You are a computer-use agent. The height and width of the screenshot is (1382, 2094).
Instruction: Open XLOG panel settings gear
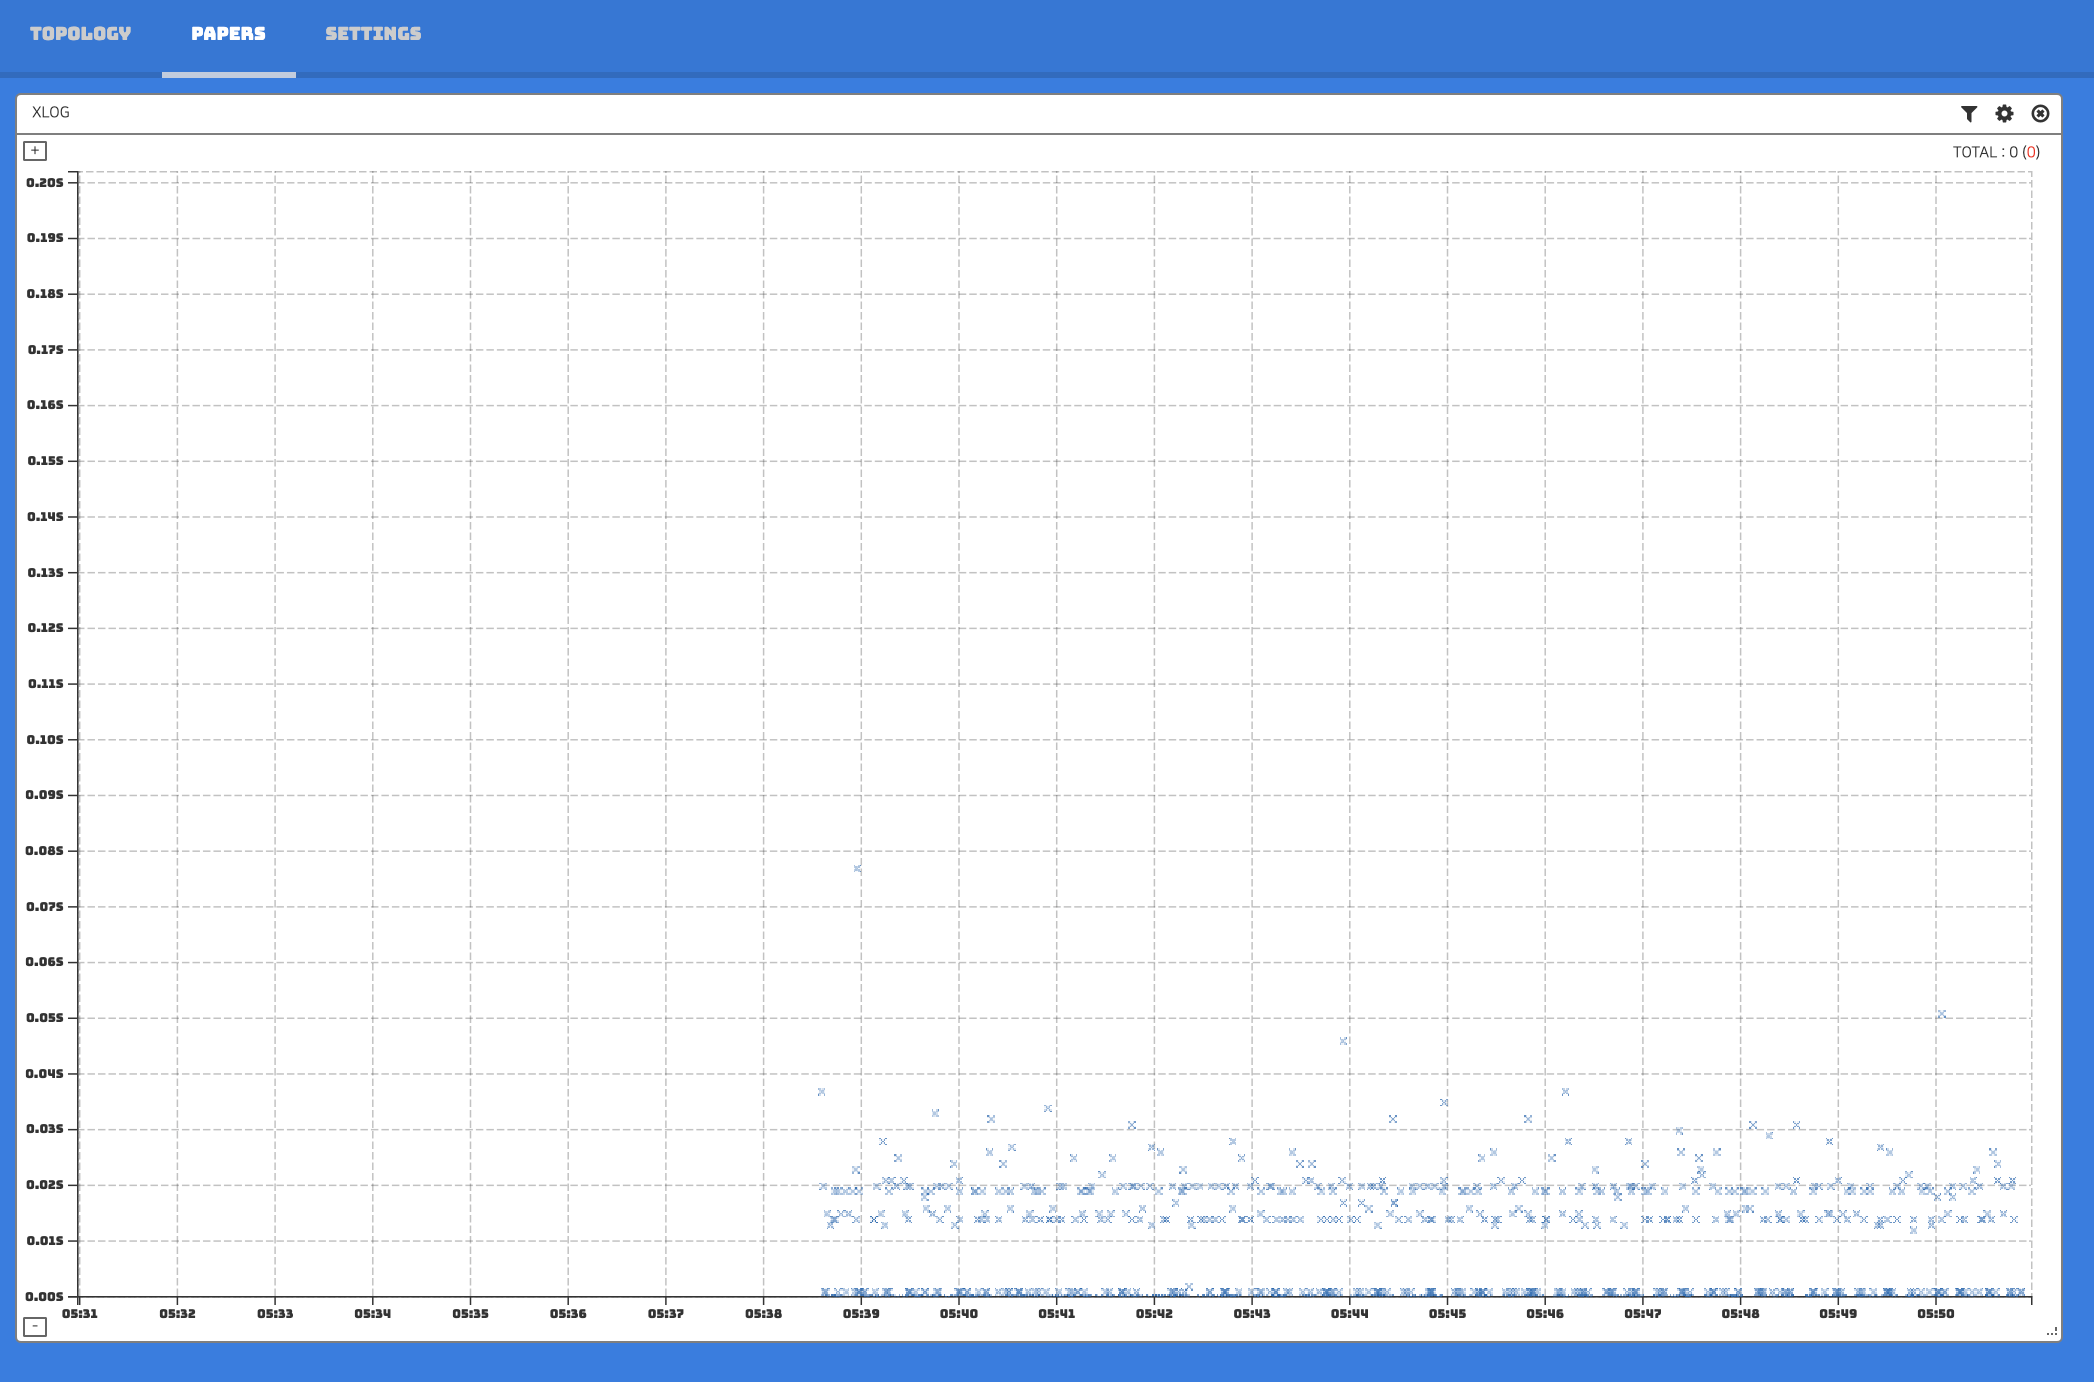point(2004,114)
